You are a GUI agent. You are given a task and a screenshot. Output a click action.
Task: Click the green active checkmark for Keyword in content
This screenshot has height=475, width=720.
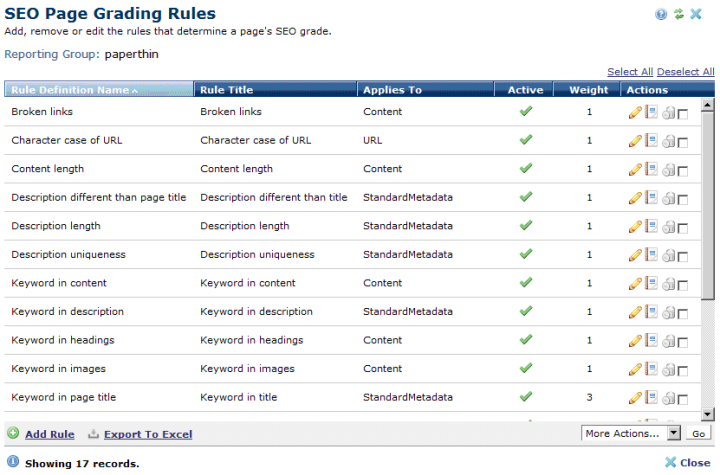click(x=525, y=283)
